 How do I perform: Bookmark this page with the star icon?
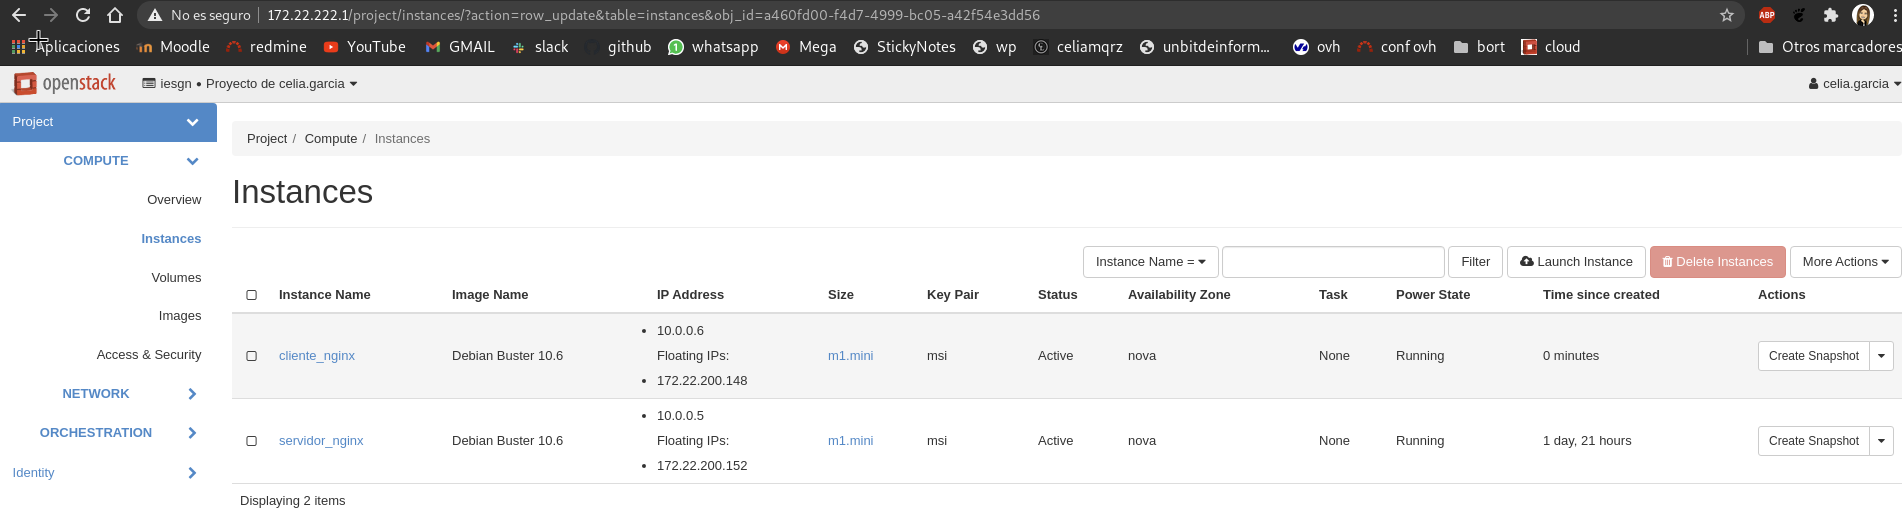pyautogui.click(x=1726, y=15)
